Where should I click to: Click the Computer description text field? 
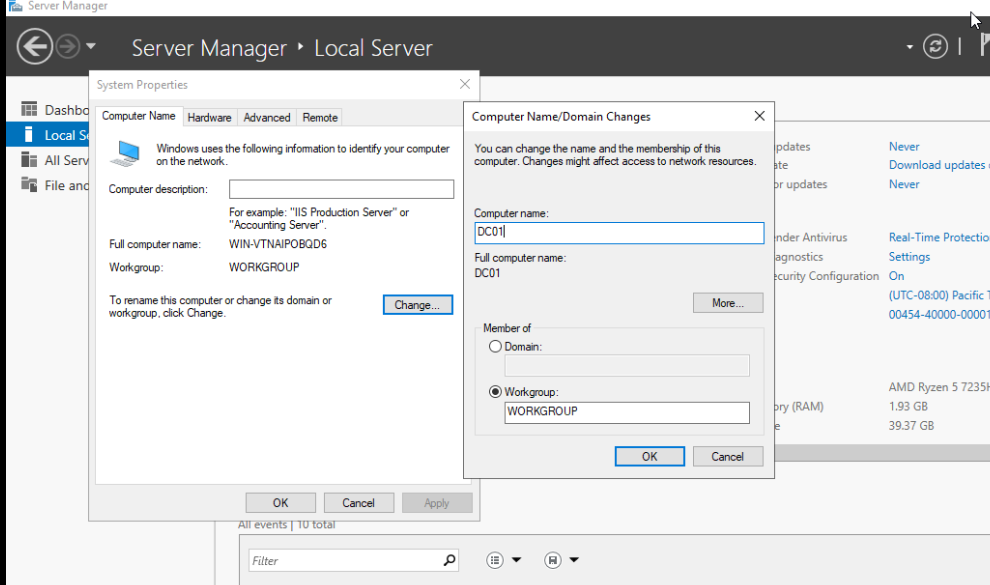click(x=341, y=189)
